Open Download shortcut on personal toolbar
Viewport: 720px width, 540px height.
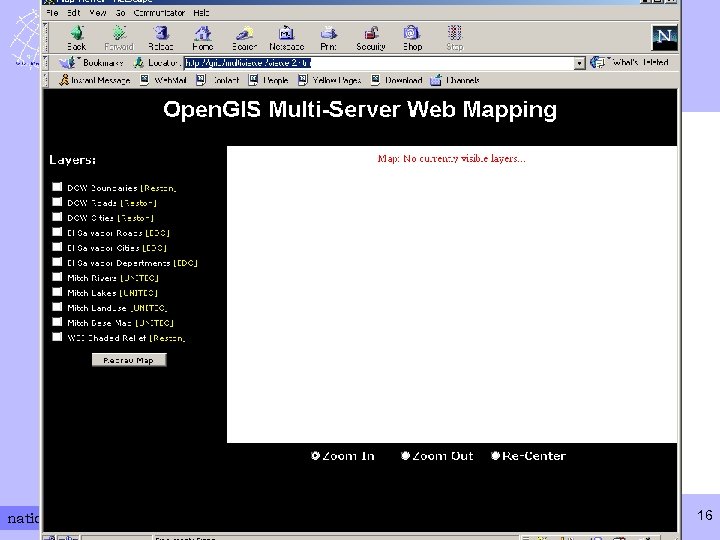click(397, 80)
